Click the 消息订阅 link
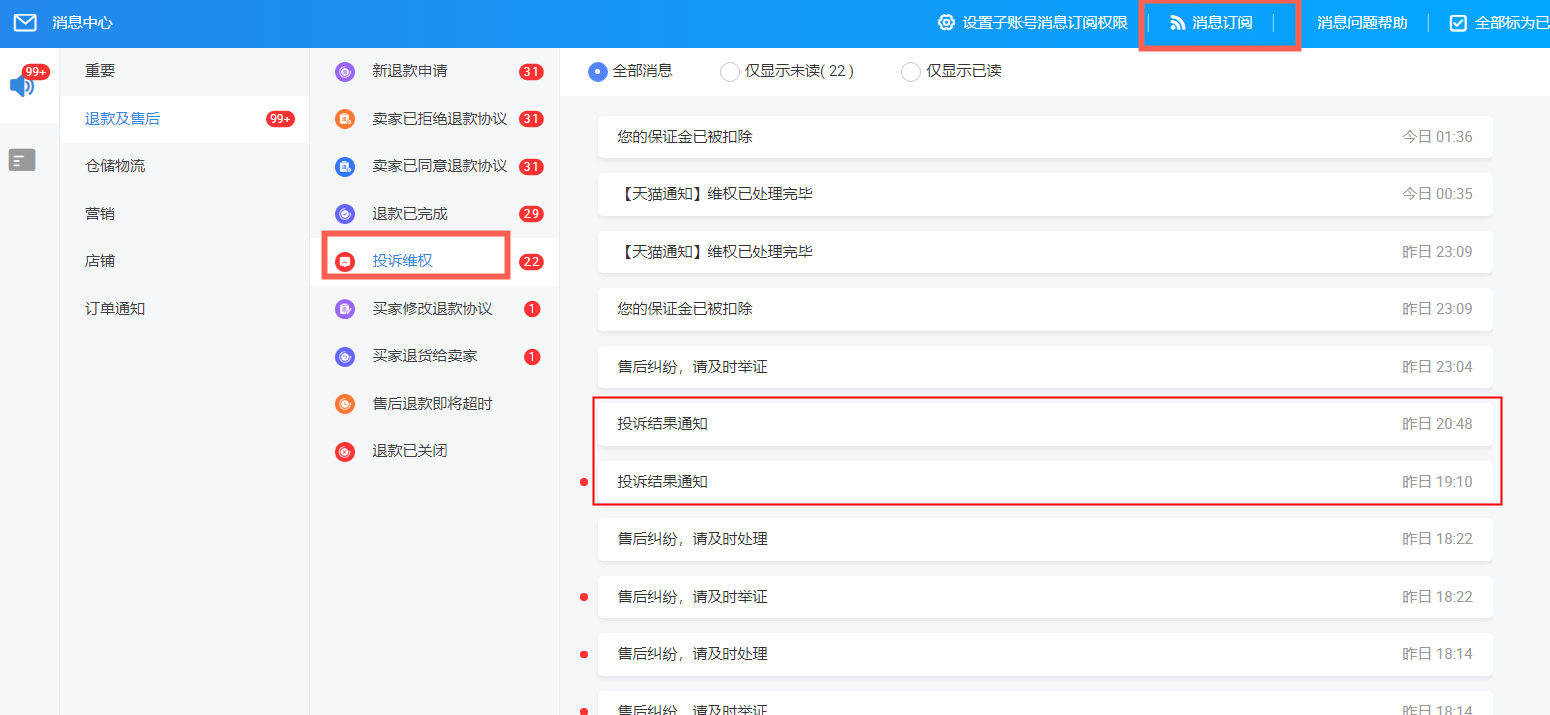This screenshot has width=1550, height=715. [x=1222, y=22]
